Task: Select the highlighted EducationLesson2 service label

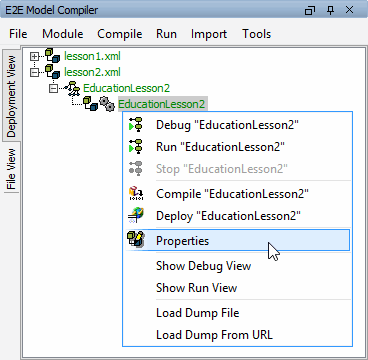Action: pos(162,104)
